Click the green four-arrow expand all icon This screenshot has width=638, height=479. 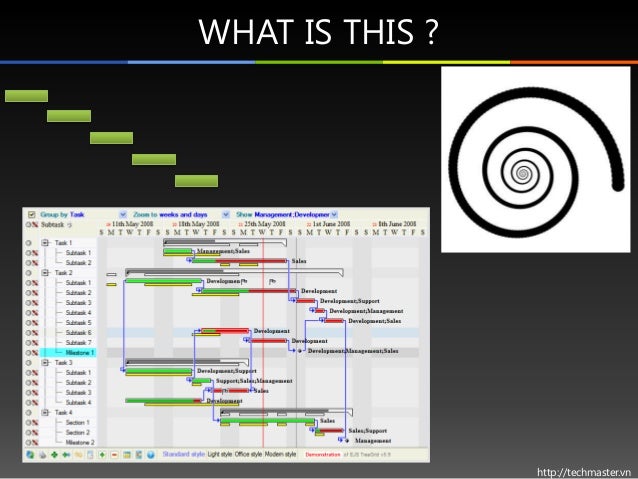click(54, 455)
